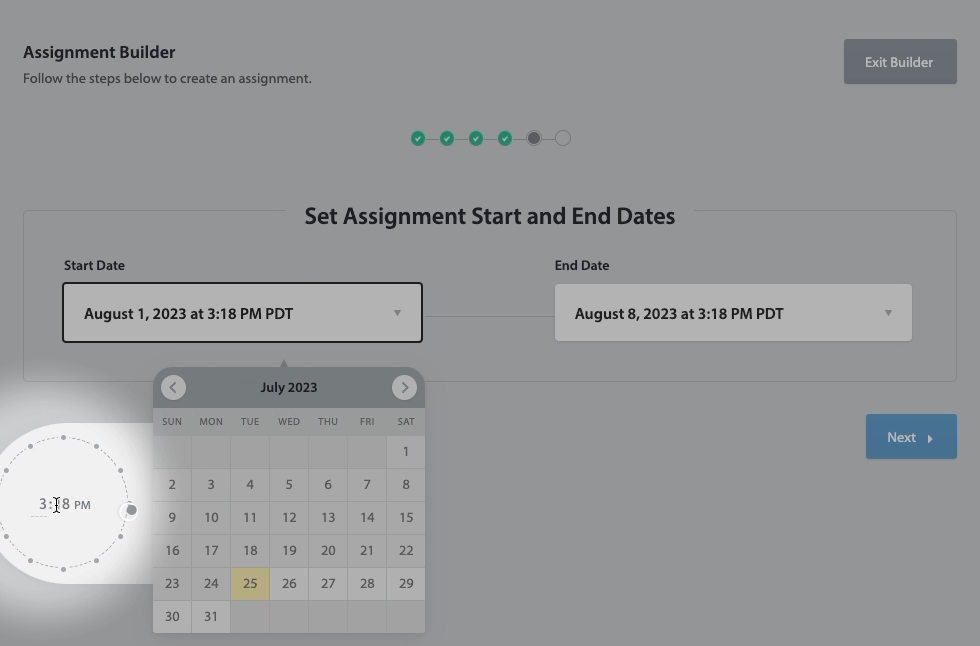
Task: Open the Start Date dropdown arrow
Action: coord(397,313)
